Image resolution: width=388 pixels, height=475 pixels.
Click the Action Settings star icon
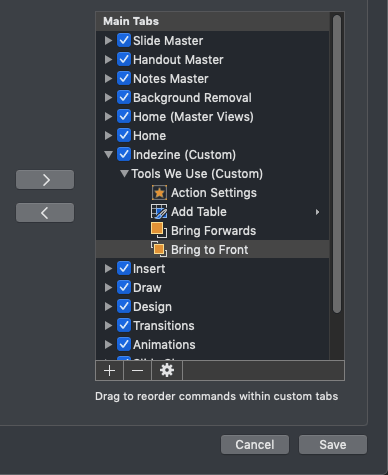click(159, 193)
